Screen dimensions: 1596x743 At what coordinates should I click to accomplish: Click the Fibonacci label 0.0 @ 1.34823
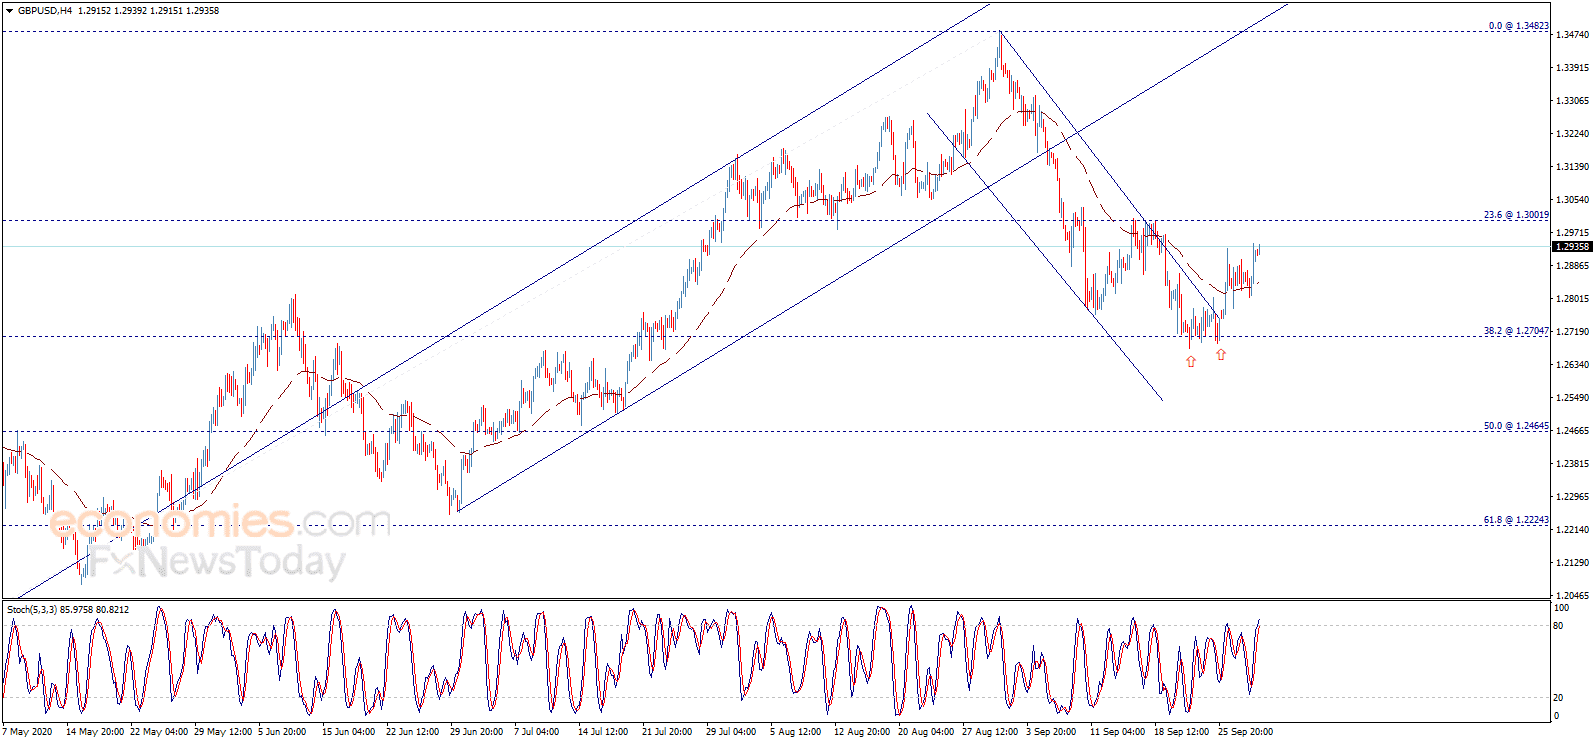(x=1518, y=26)
